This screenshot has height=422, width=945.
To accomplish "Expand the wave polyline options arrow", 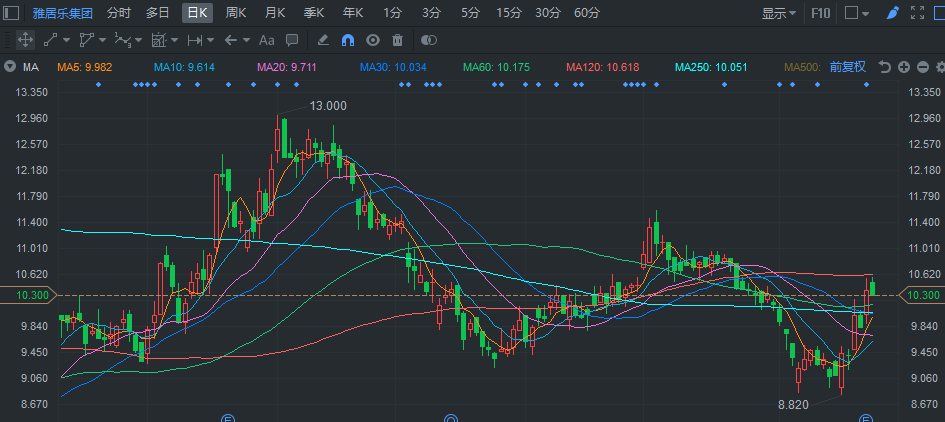I will tap(139, 40).
